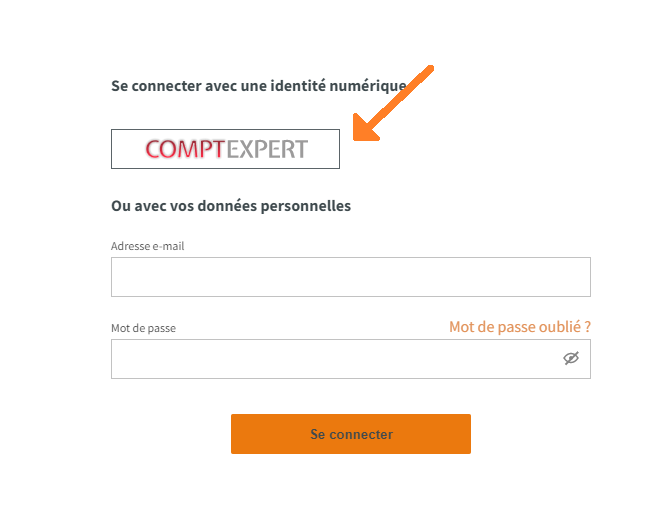Show password using the crossed-eye icon
The image size is (652, 505).
coord(571,358)
